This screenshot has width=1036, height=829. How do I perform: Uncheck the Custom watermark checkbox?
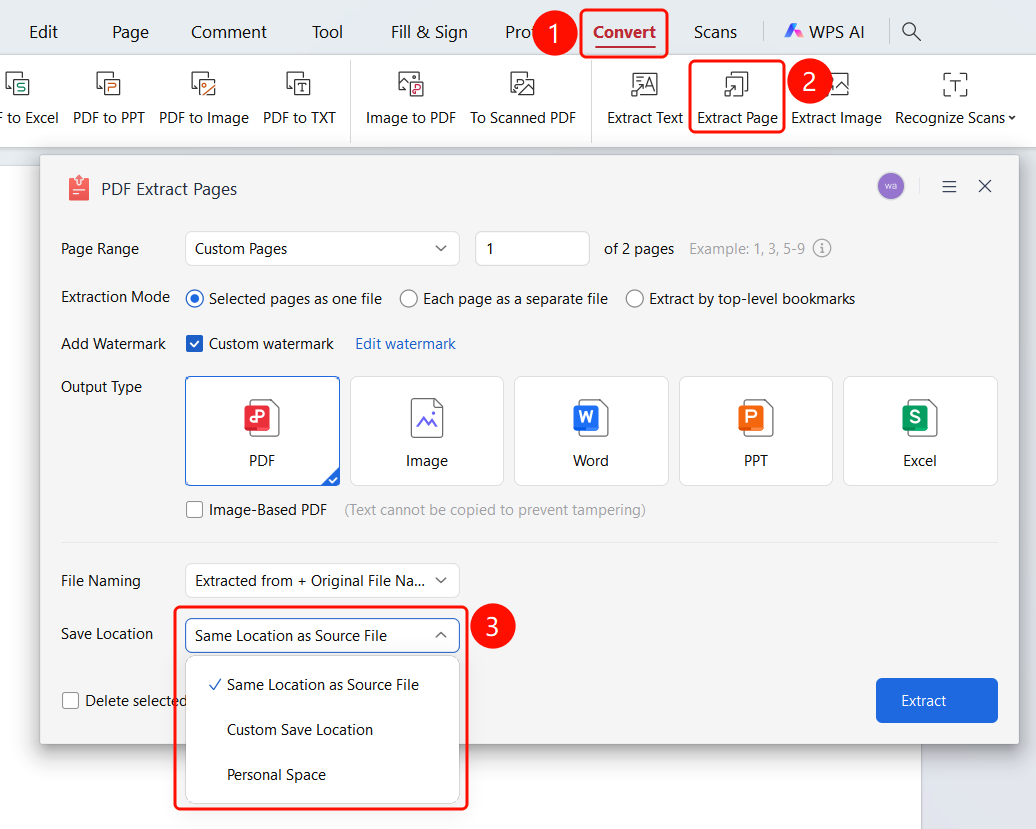click(194, 343)
